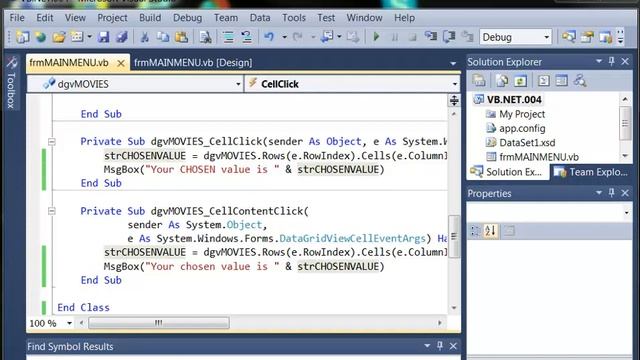Open Solution Explorer from the main toolbar icon
640x360 pixels.
pos(569,37)
